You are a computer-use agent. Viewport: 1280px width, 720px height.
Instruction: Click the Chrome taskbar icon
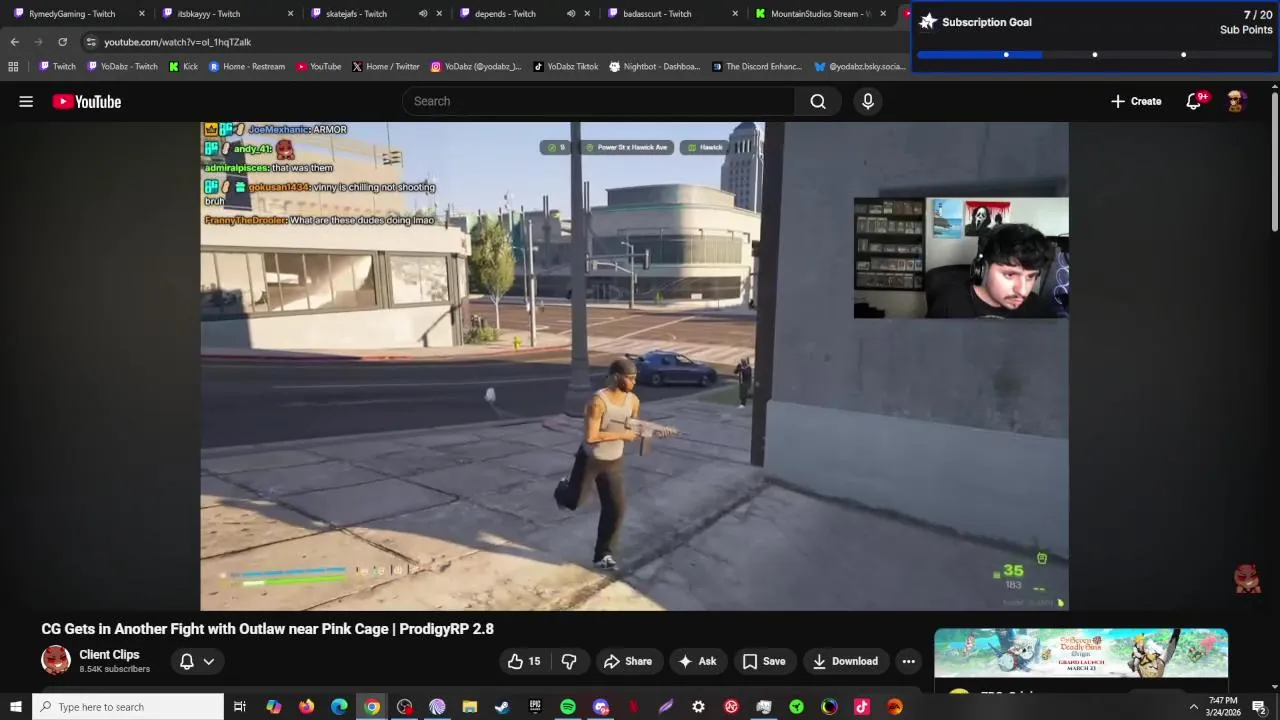tap(372, 707)
